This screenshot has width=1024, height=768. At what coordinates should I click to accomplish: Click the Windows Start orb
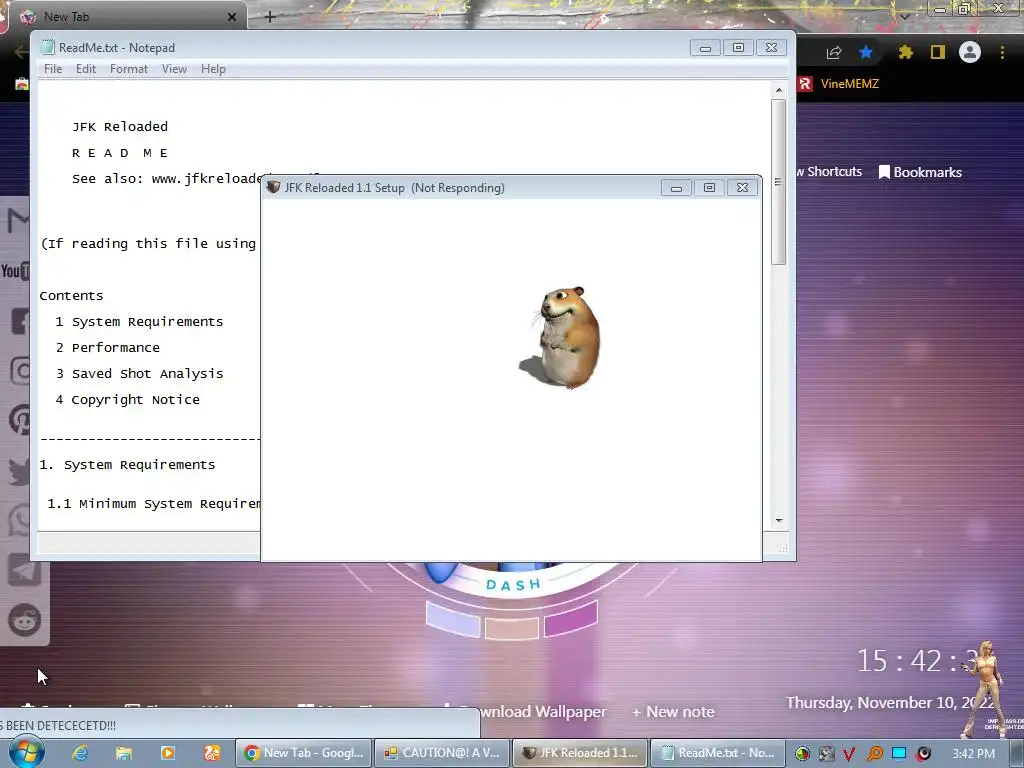coord(26,753)
